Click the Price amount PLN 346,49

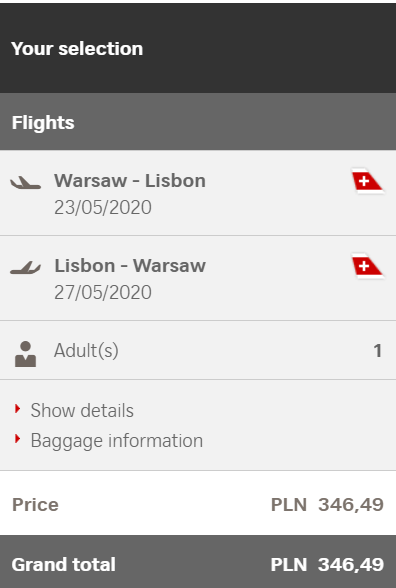[327, 505]
